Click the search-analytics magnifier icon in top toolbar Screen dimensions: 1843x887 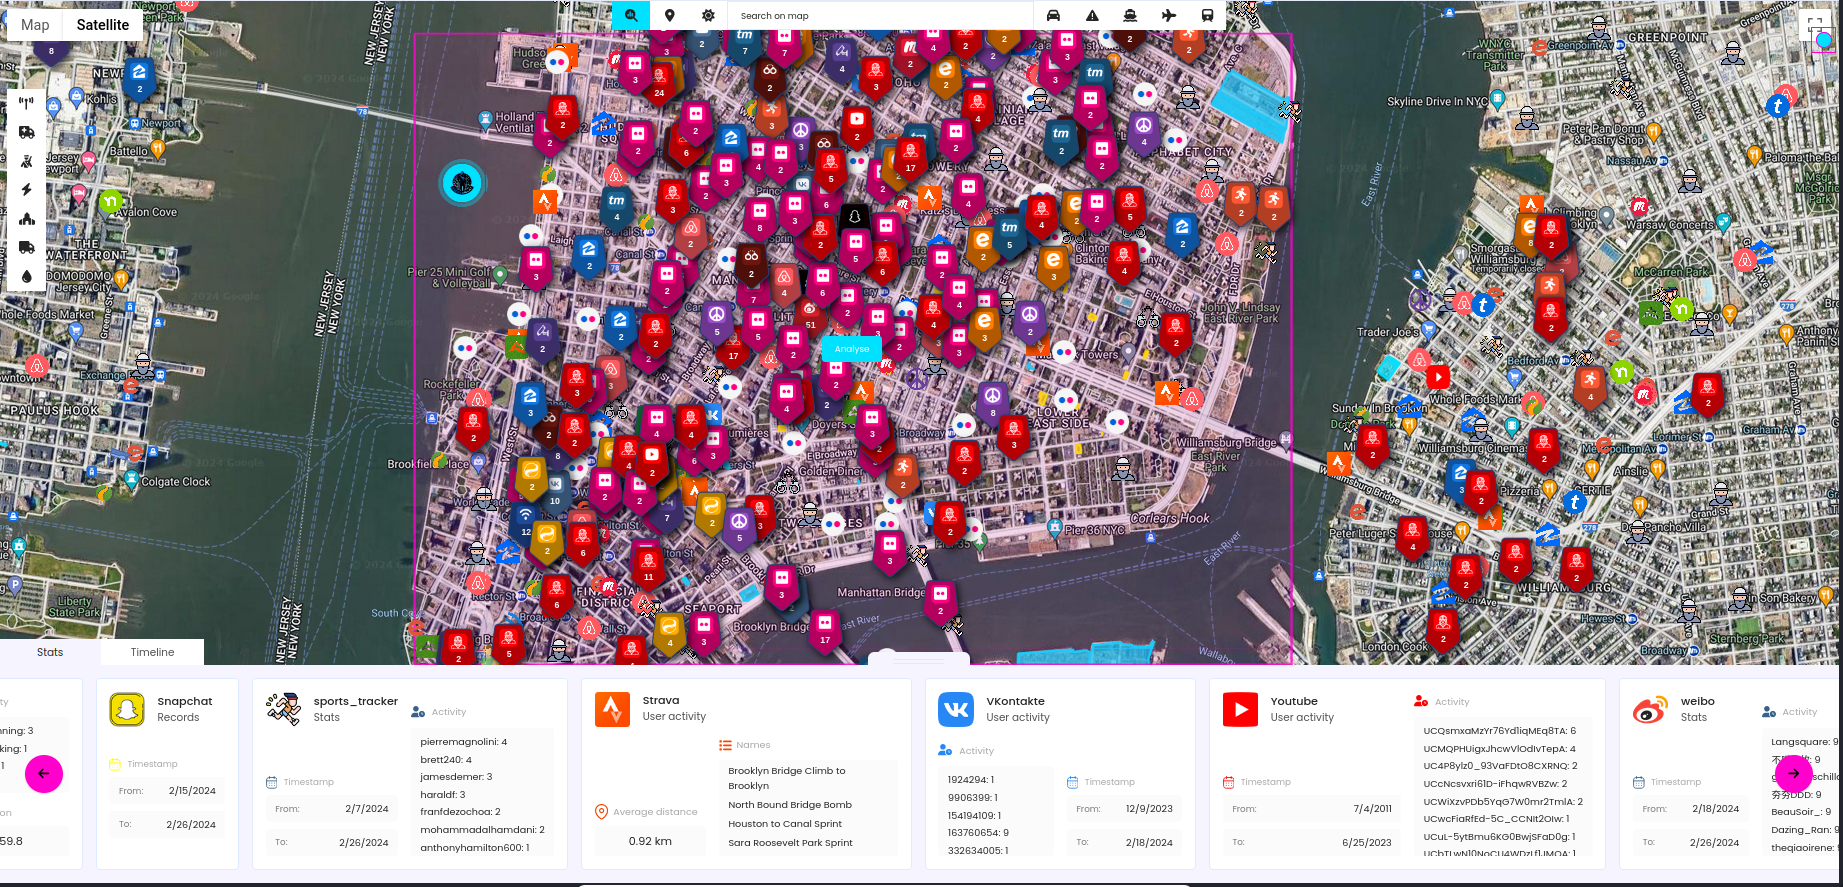631,15
